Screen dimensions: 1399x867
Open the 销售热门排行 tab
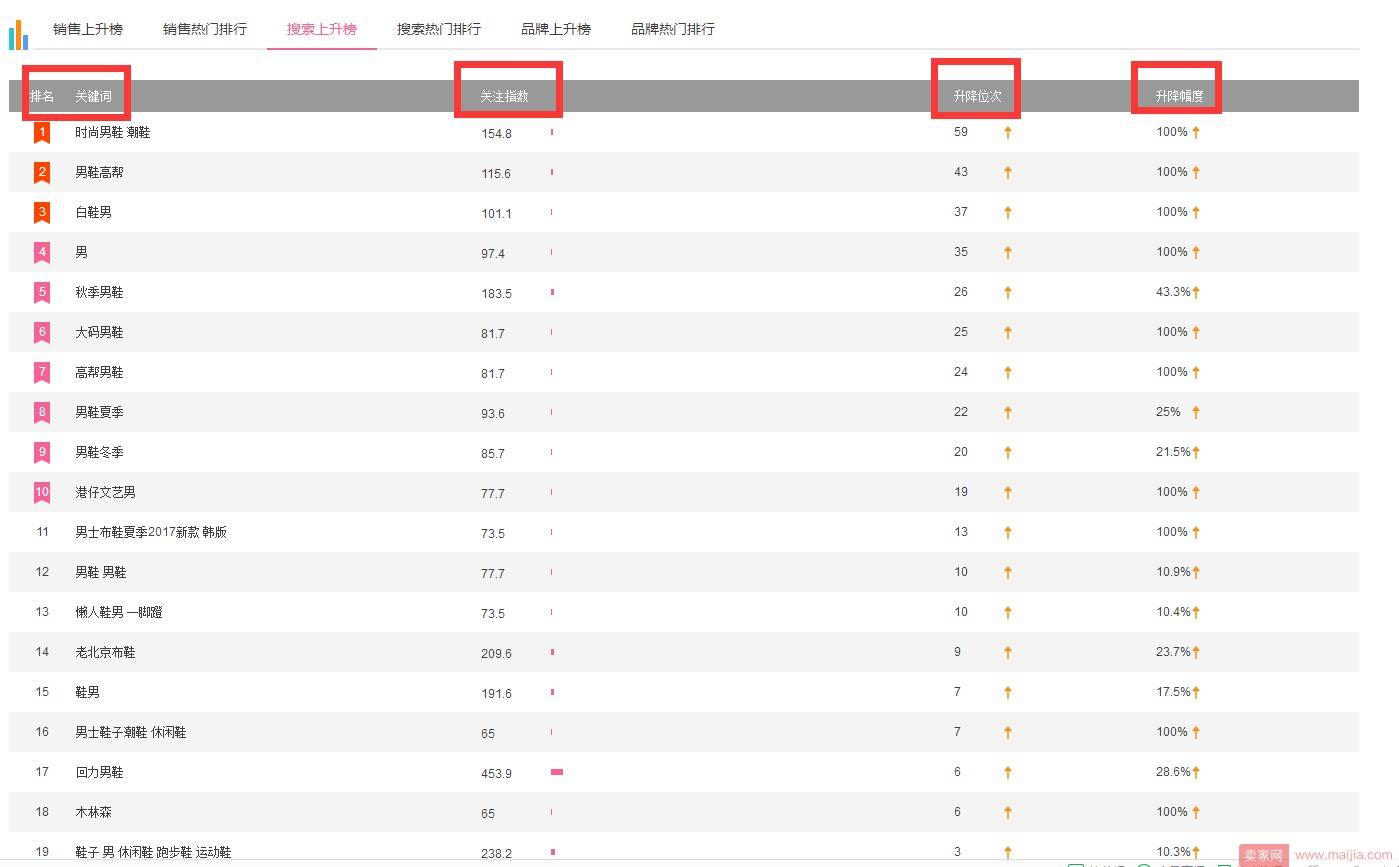click(205, 29)
